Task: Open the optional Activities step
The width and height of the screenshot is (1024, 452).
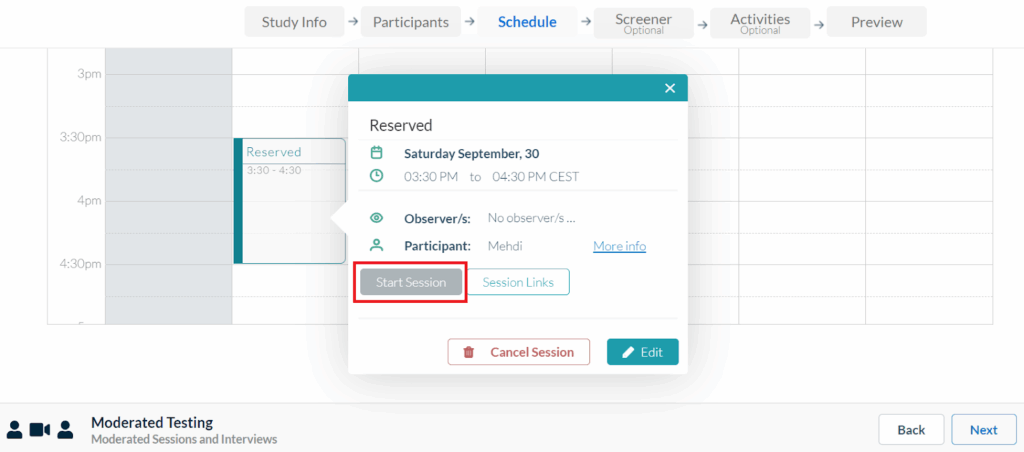Action: pos(760,22)
